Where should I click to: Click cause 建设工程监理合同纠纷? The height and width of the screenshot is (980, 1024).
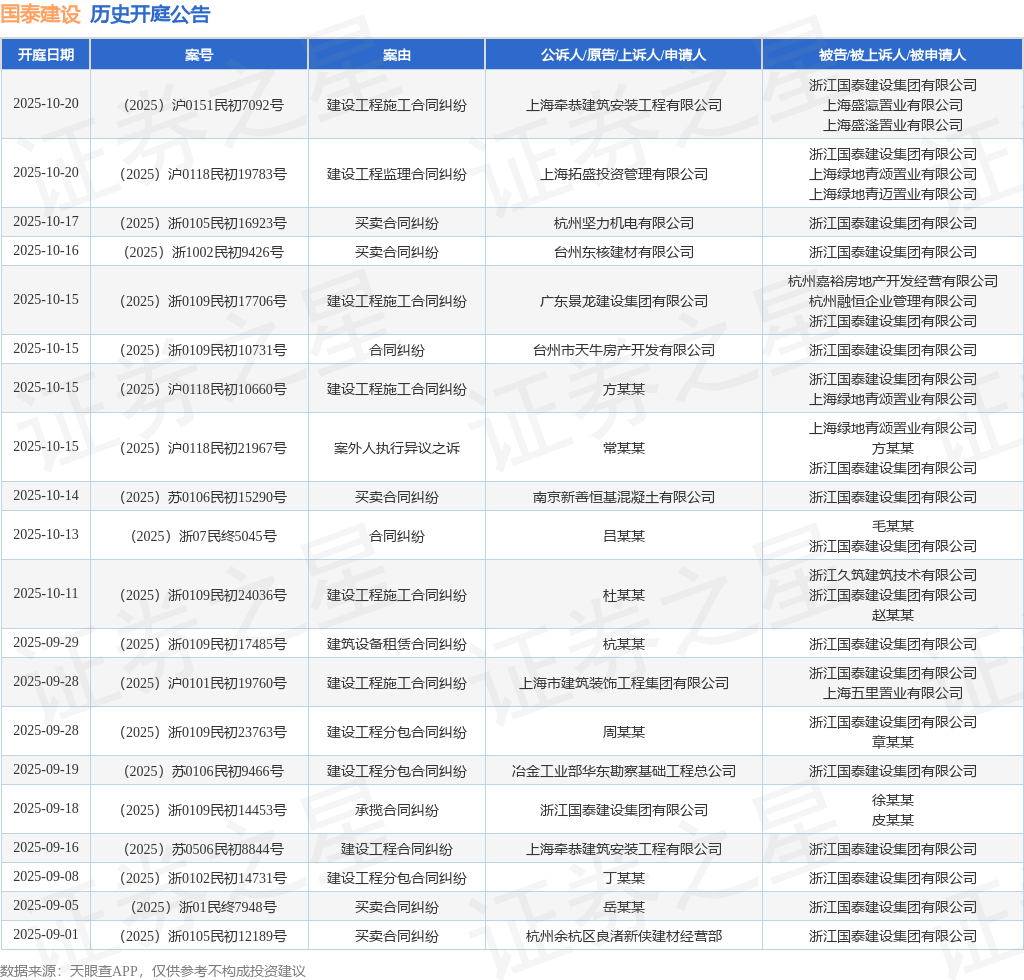point(396,174)
